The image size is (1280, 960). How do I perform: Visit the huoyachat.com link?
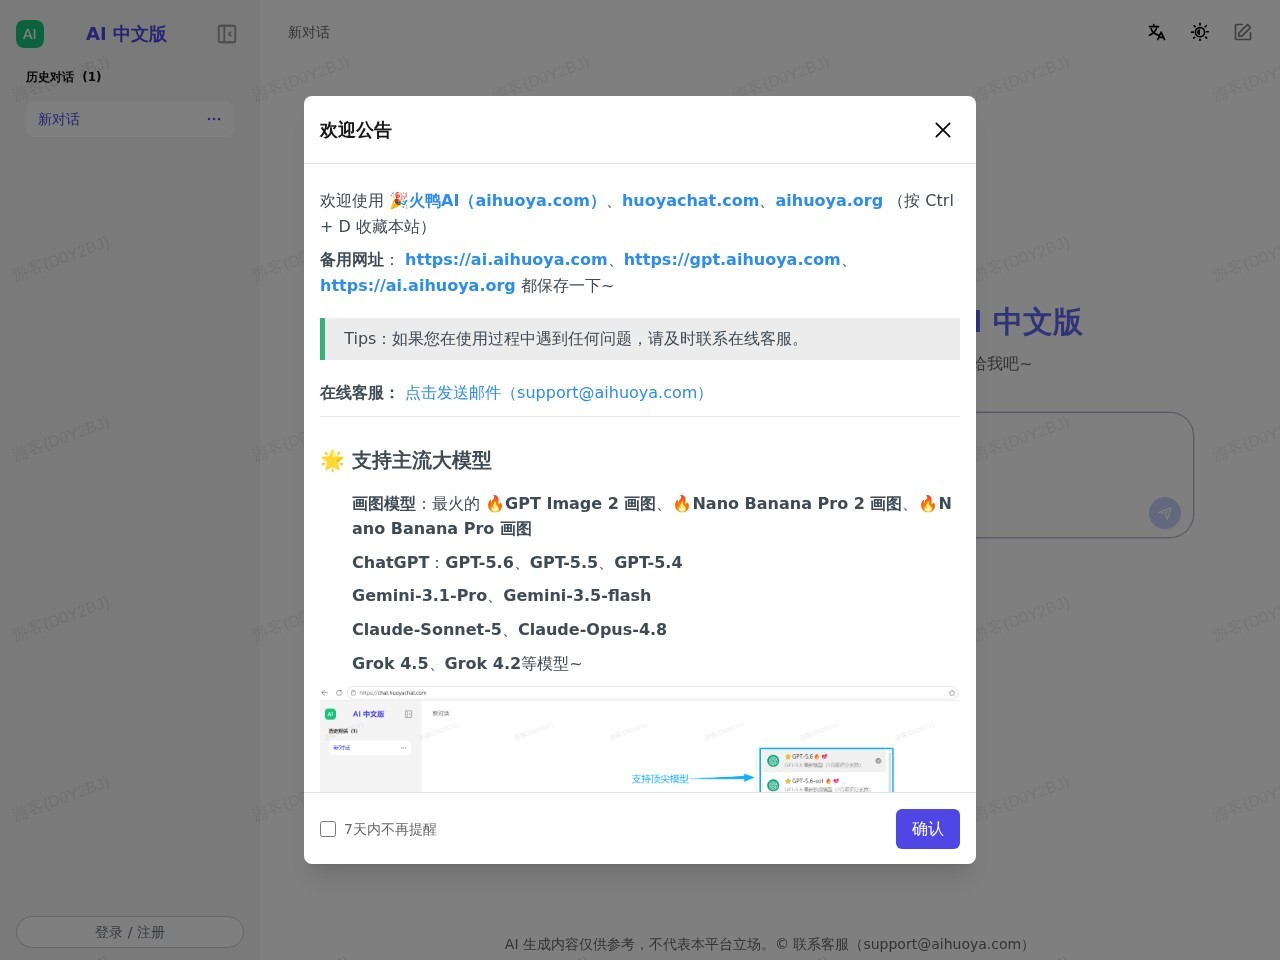[x=690, y=200]
